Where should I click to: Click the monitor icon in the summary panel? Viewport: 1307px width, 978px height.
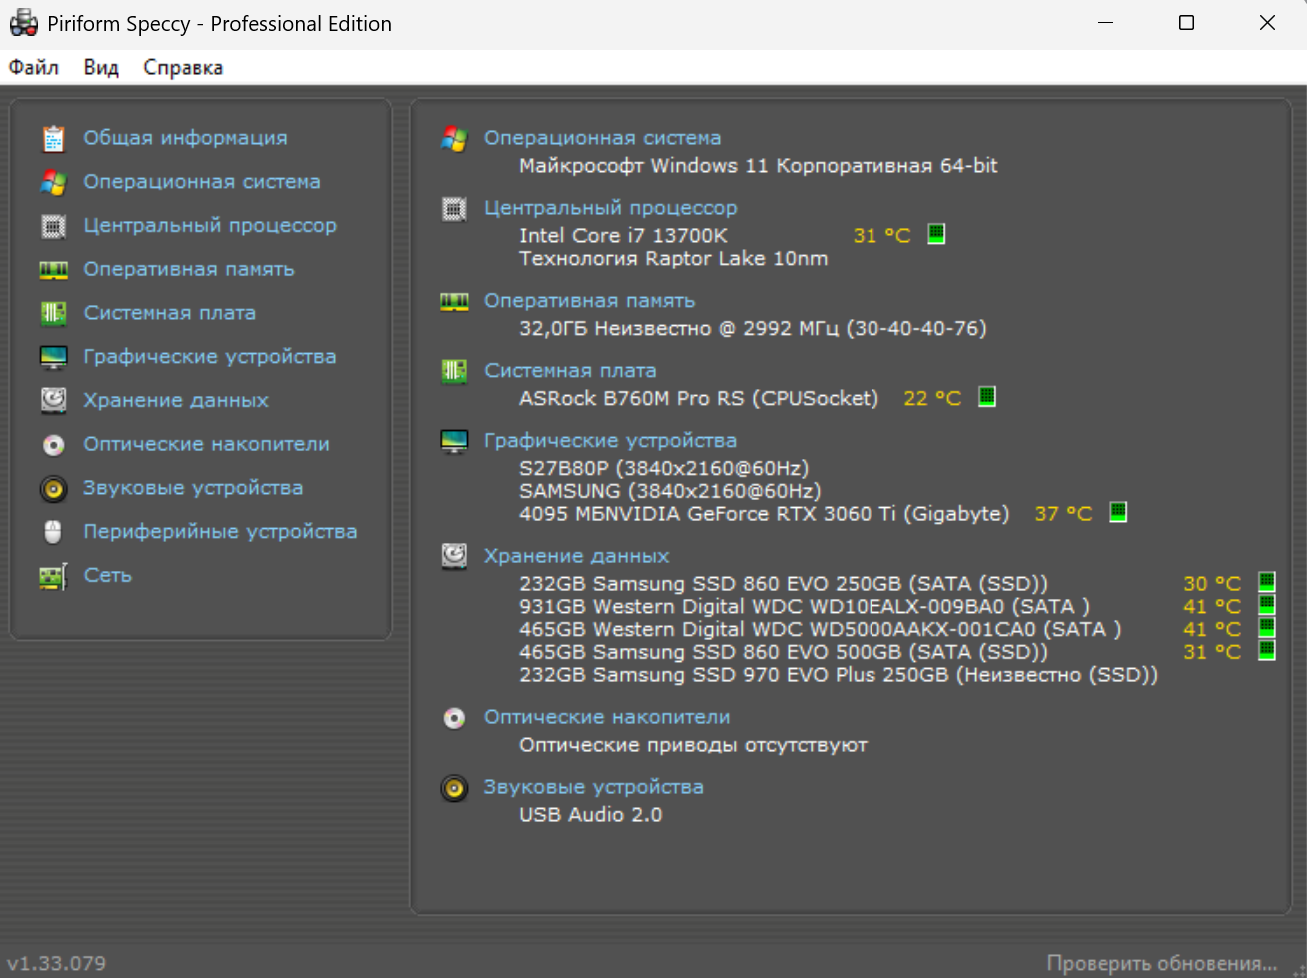[454, 441]
